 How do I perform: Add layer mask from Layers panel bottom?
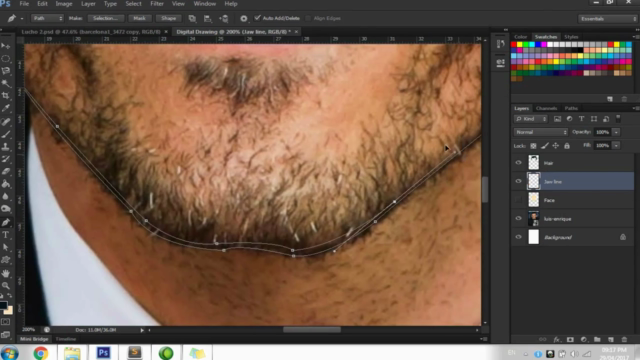570,339
